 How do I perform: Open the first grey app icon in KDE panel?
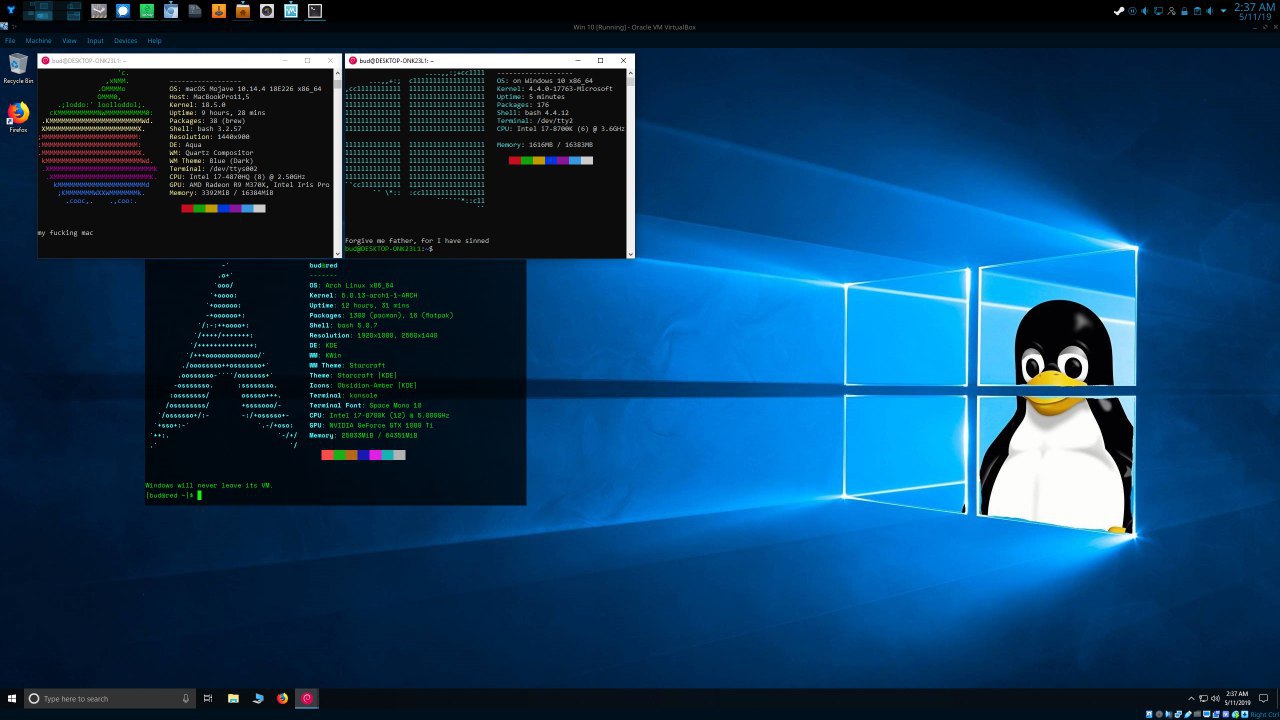tap(99, 11)
